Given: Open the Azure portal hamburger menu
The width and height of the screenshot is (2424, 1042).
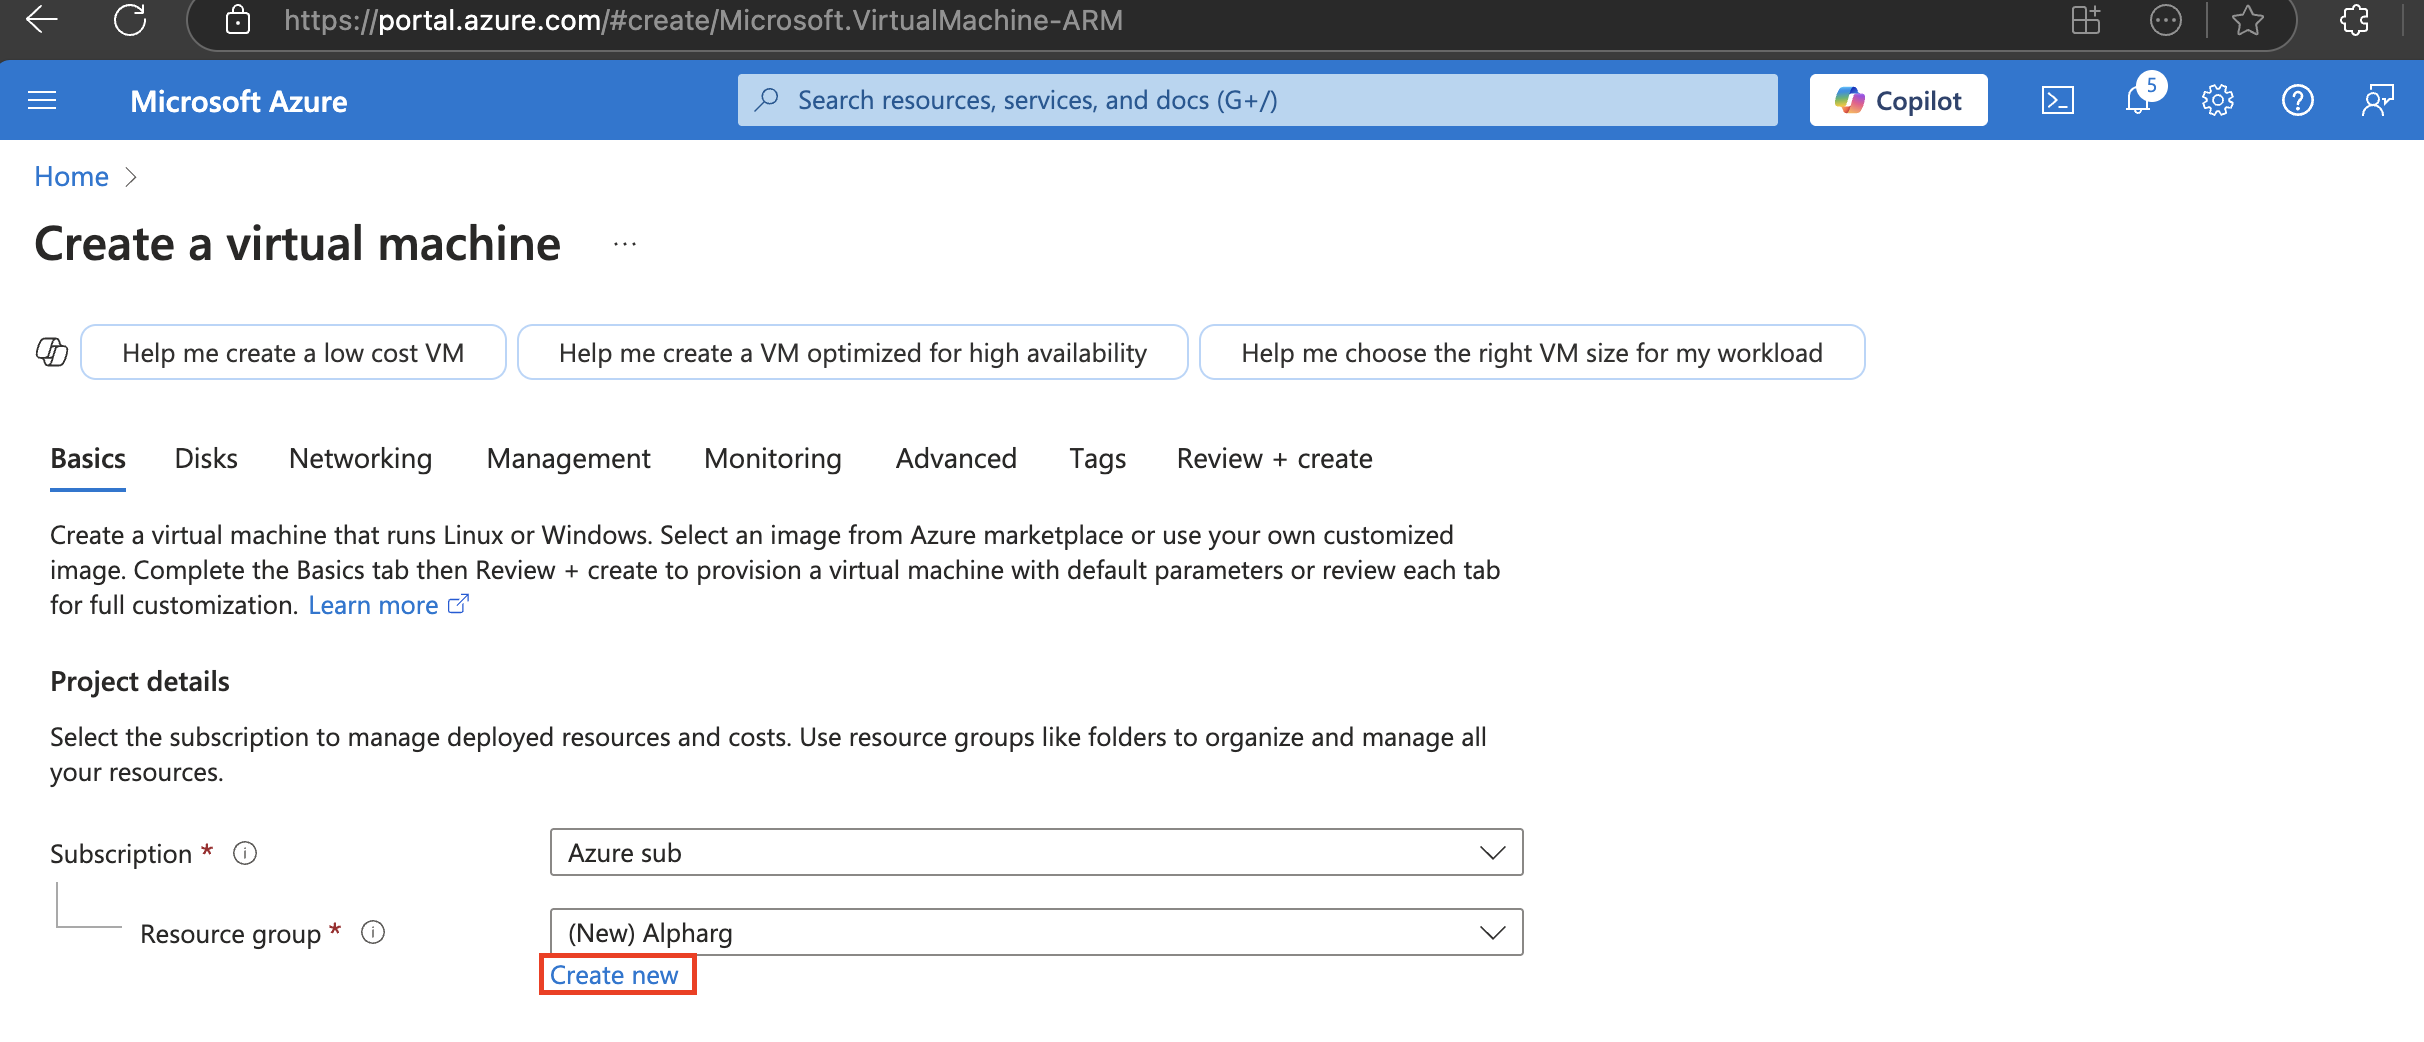Looking at the screenshot, I should coord(42,100).
